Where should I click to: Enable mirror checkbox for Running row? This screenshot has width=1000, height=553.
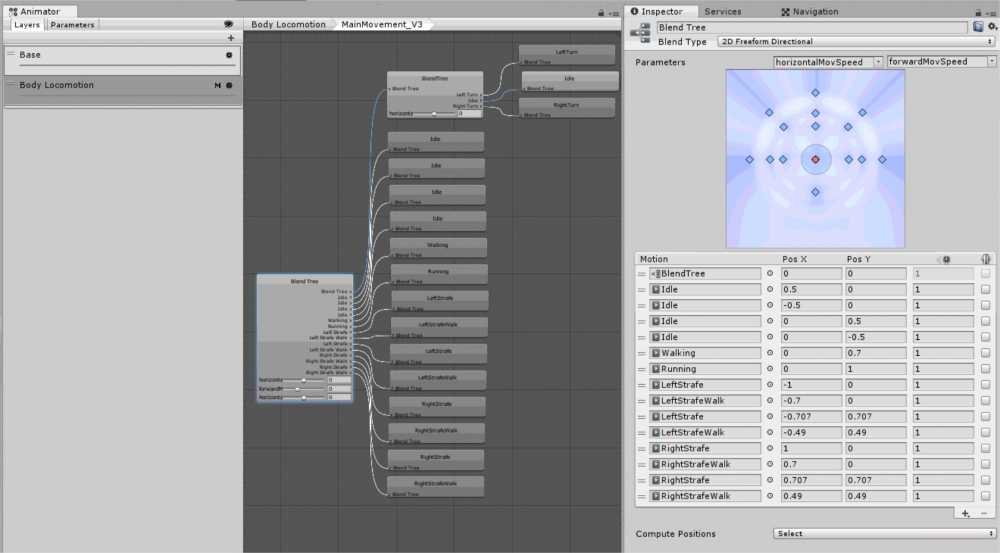point(985,369)
